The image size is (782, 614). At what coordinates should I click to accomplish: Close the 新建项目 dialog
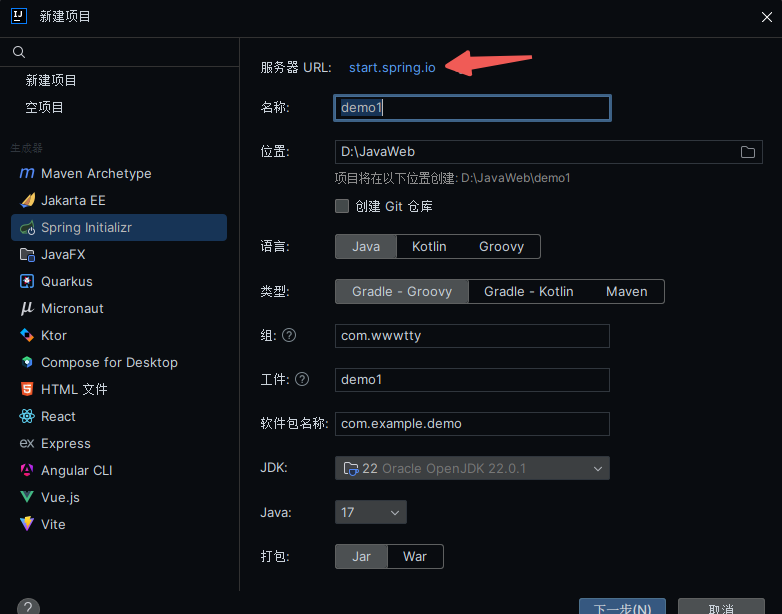coord(767,17)
